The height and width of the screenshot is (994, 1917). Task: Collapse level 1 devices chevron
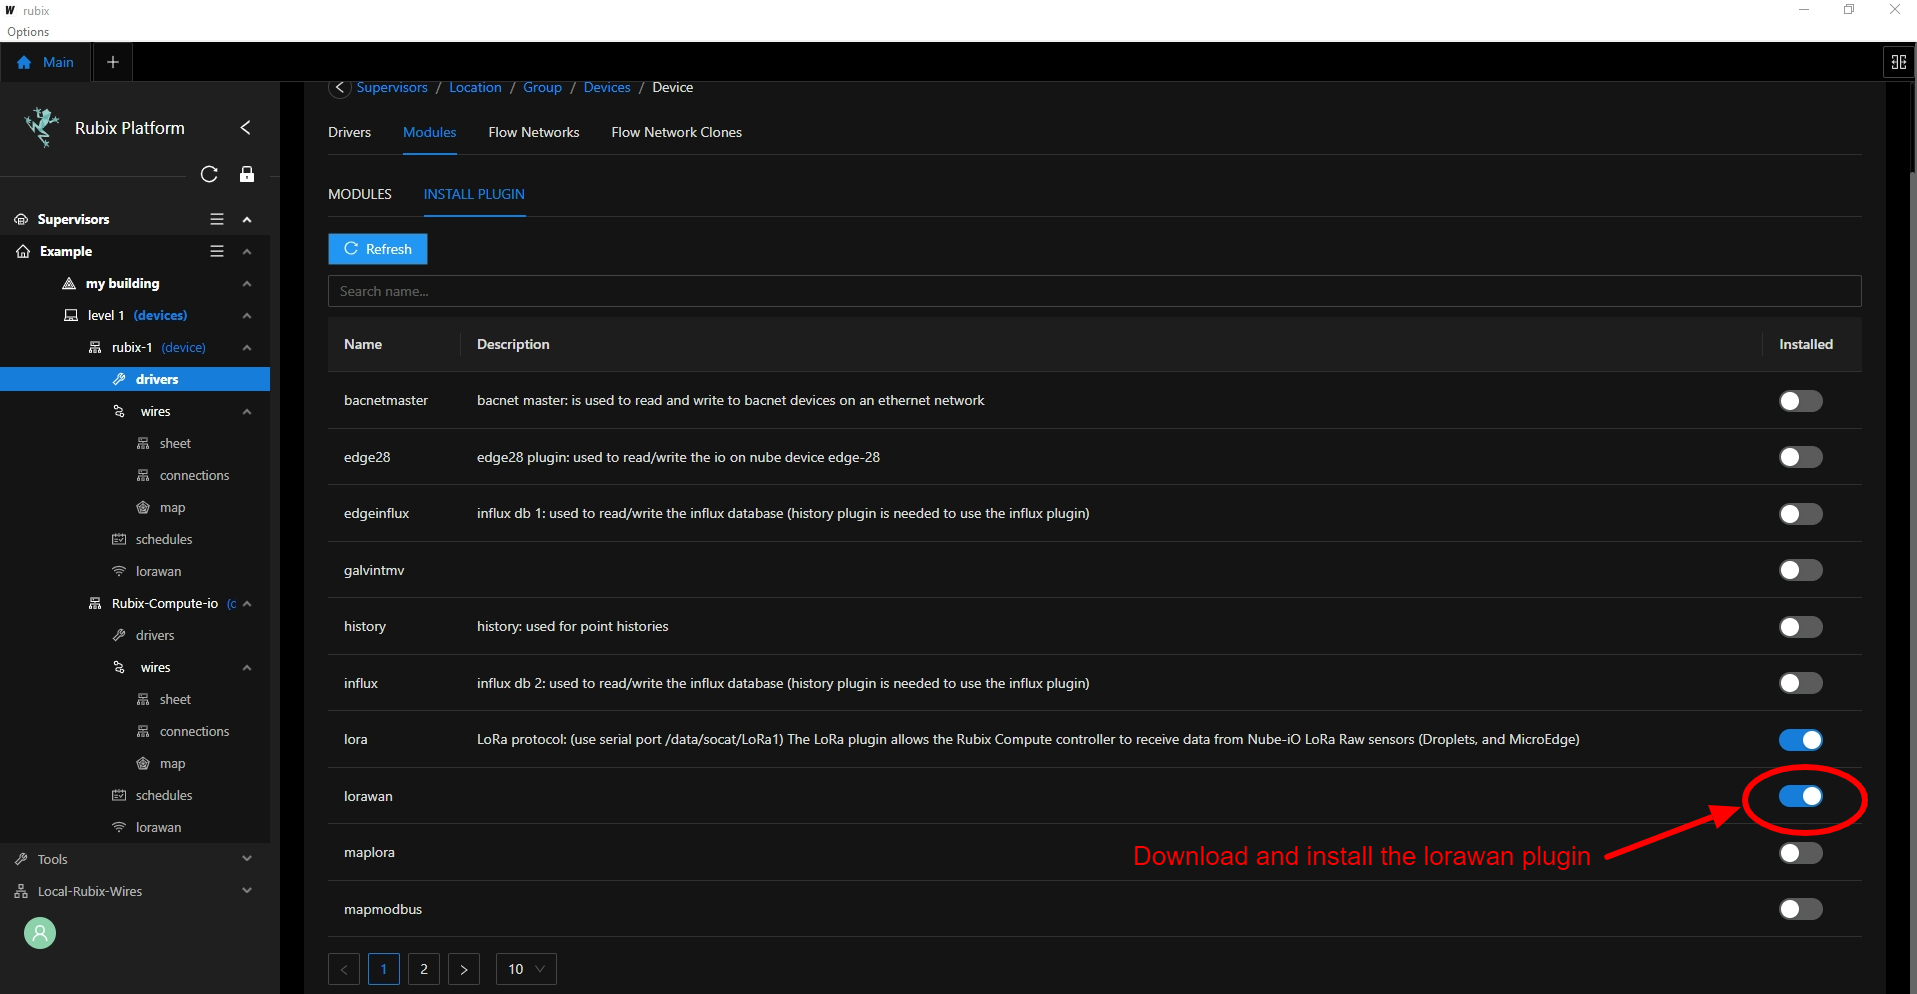click(x=247, y=315)
